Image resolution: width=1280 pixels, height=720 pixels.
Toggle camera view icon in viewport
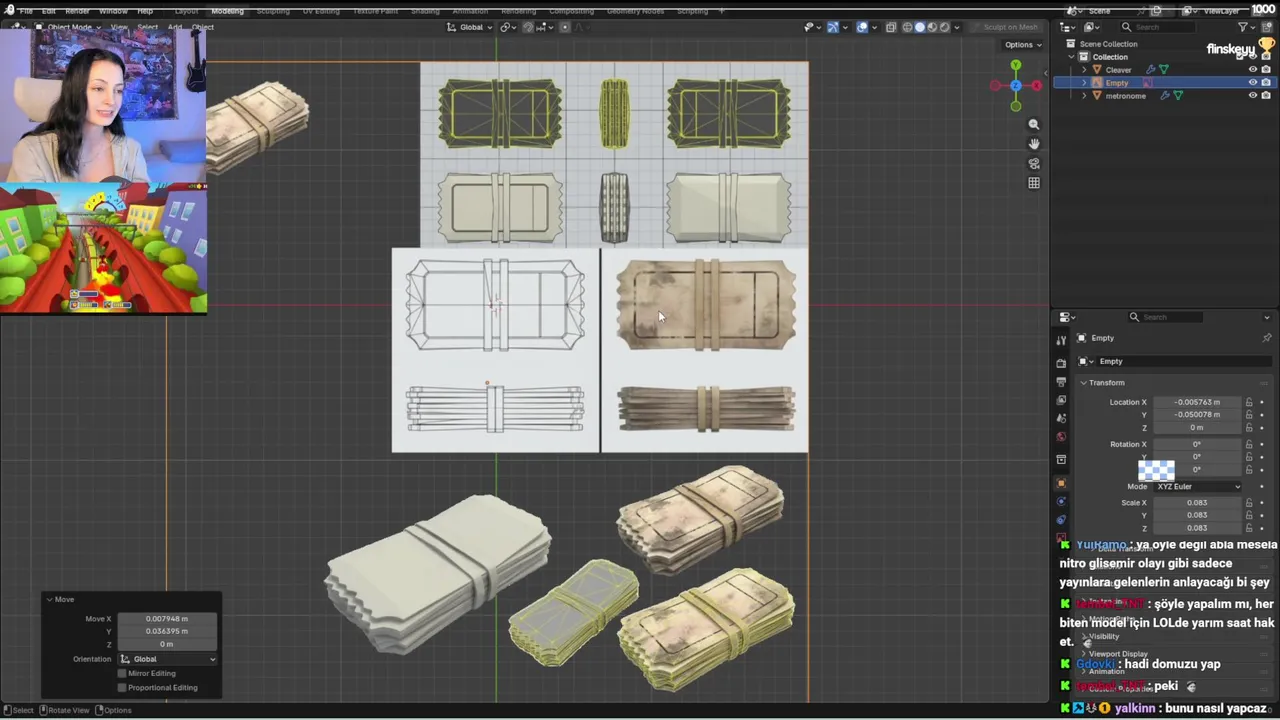click(x=1034, y=164)
